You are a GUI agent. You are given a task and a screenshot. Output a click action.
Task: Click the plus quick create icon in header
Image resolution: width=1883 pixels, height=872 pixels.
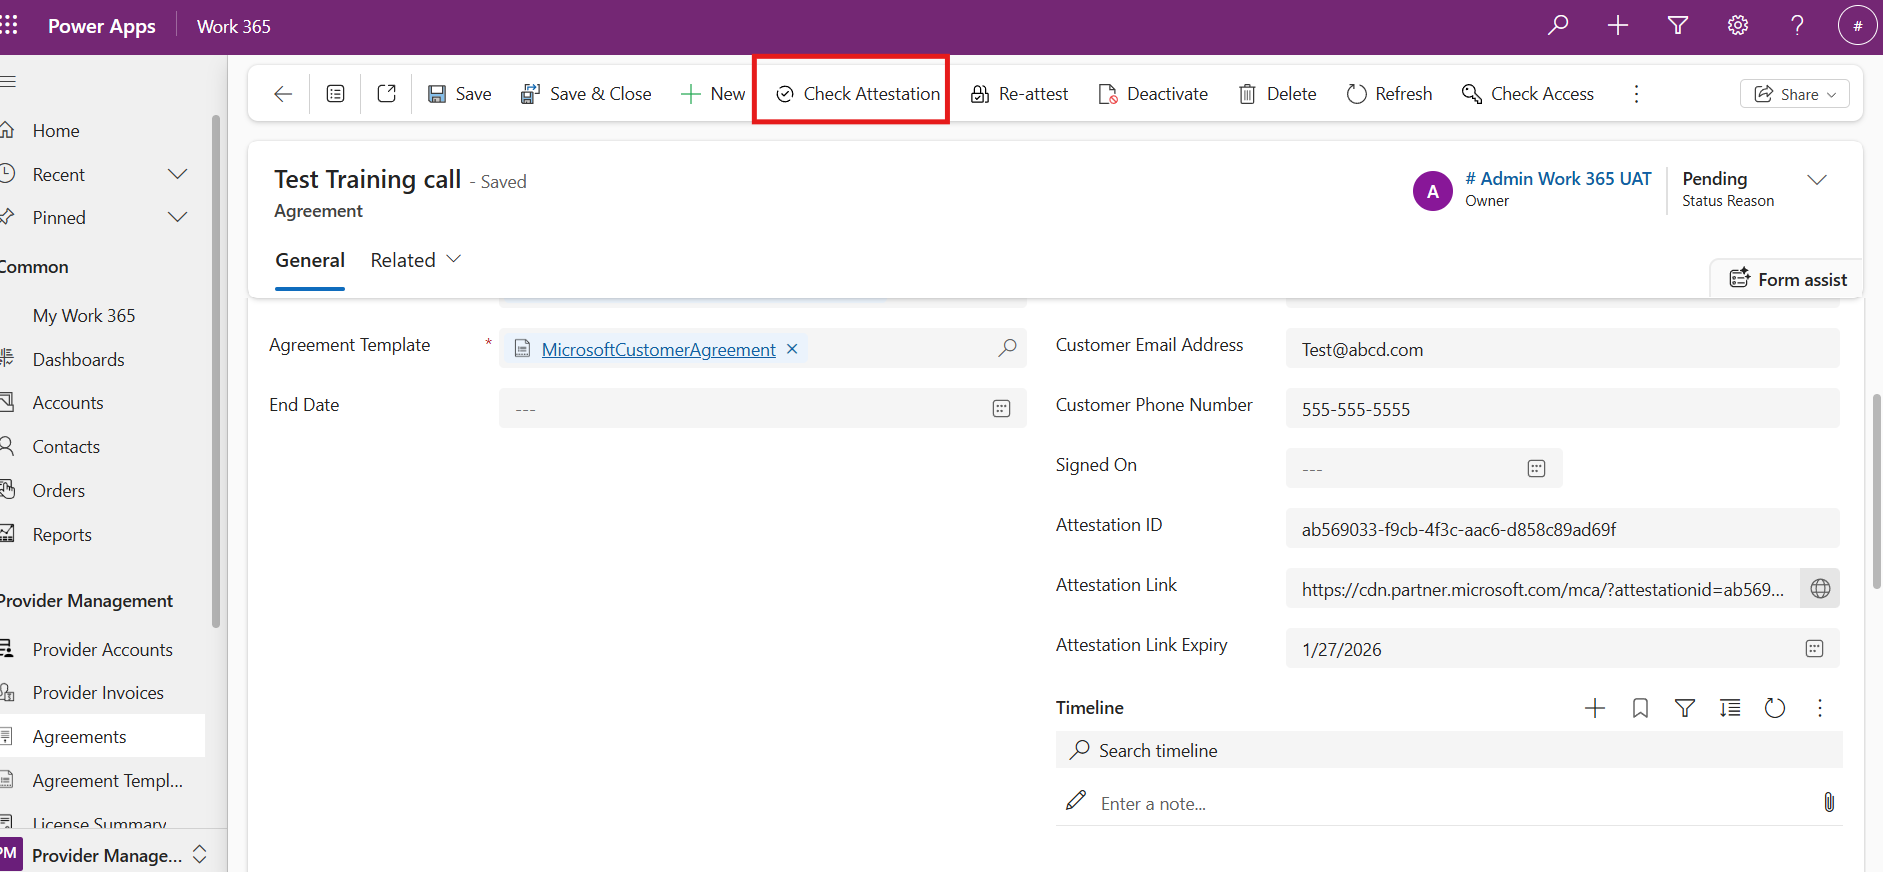coord(1618,25)
